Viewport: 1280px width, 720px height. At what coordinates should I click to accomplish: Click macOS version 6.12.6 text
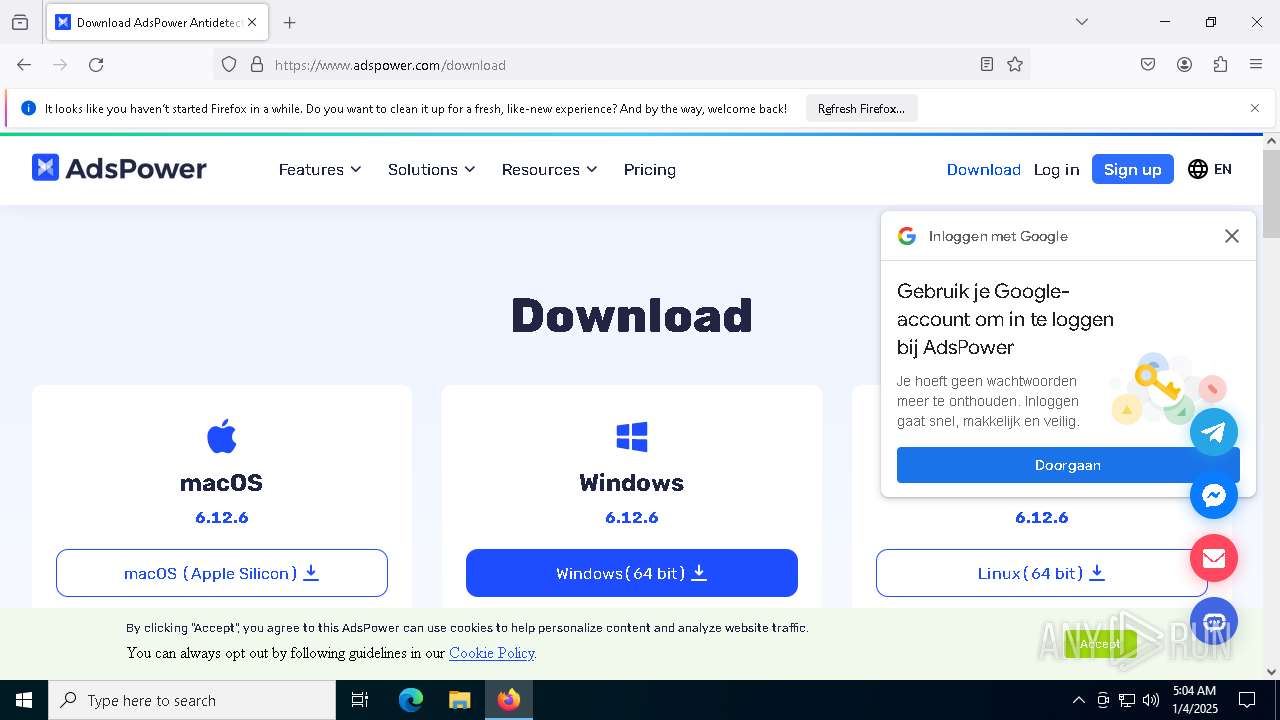point(222,517)
